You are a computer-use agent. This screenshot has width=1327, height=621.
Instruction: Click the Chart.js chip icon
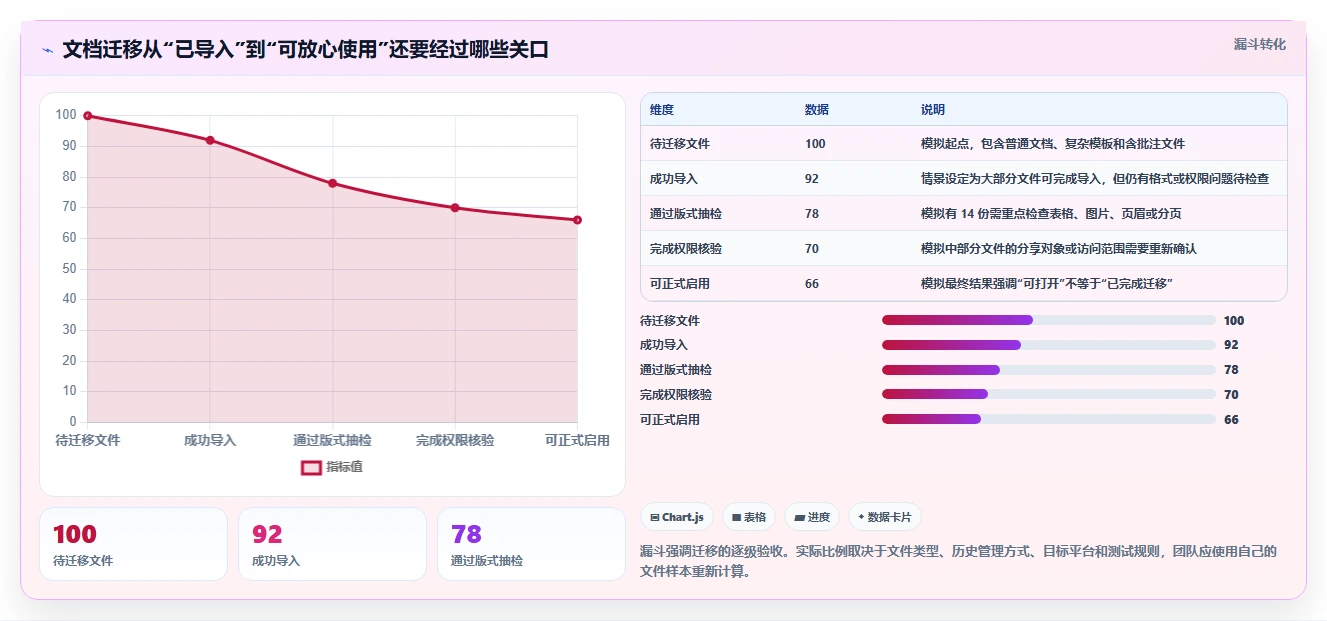pyautogui.click(x=654, y=518)
